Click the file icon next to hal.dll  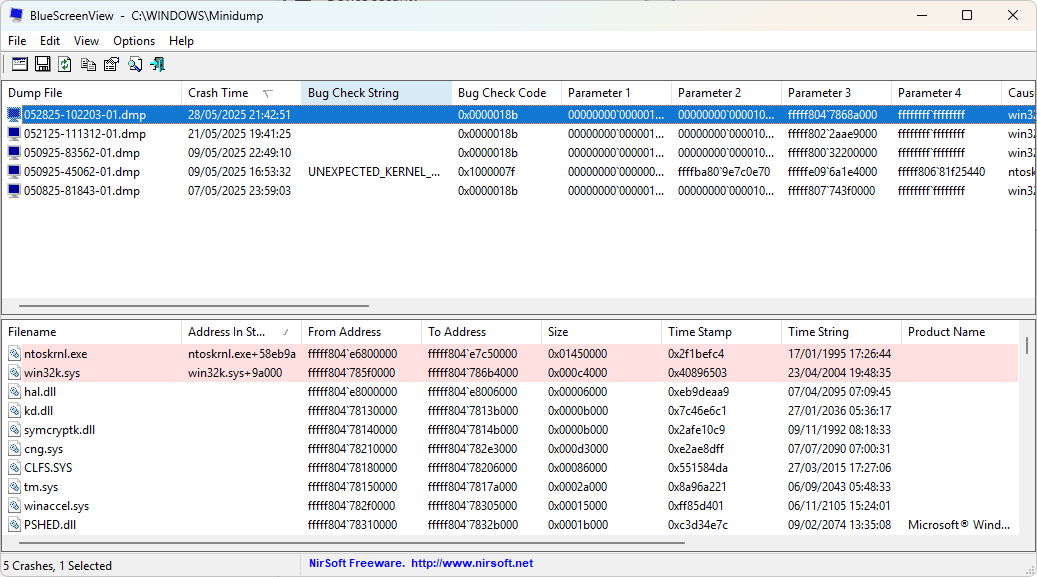(x=15, y=392)
